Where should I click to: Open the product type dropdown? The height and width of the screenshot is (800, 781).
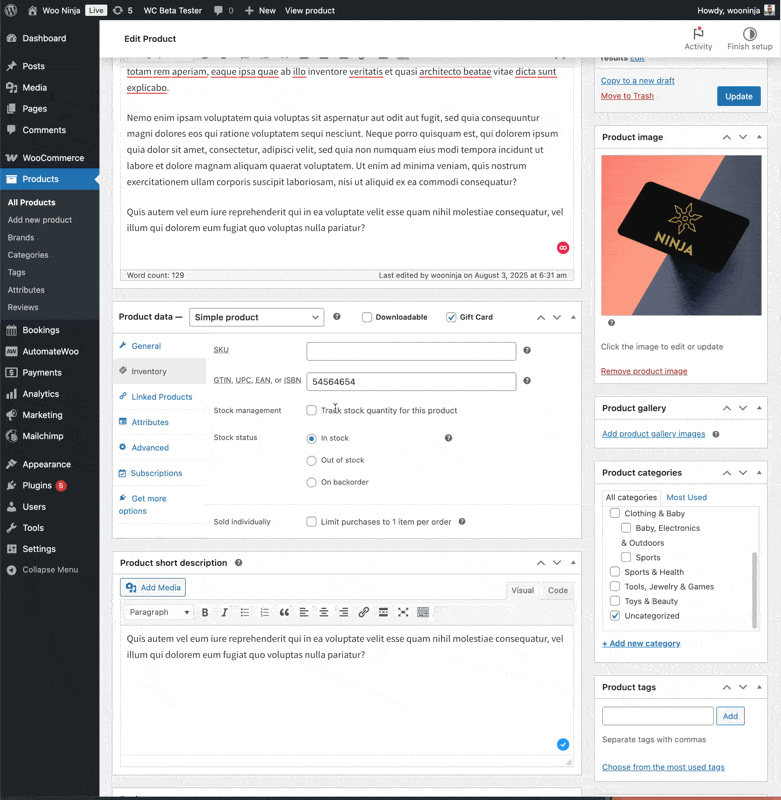(x=256, y=317)
